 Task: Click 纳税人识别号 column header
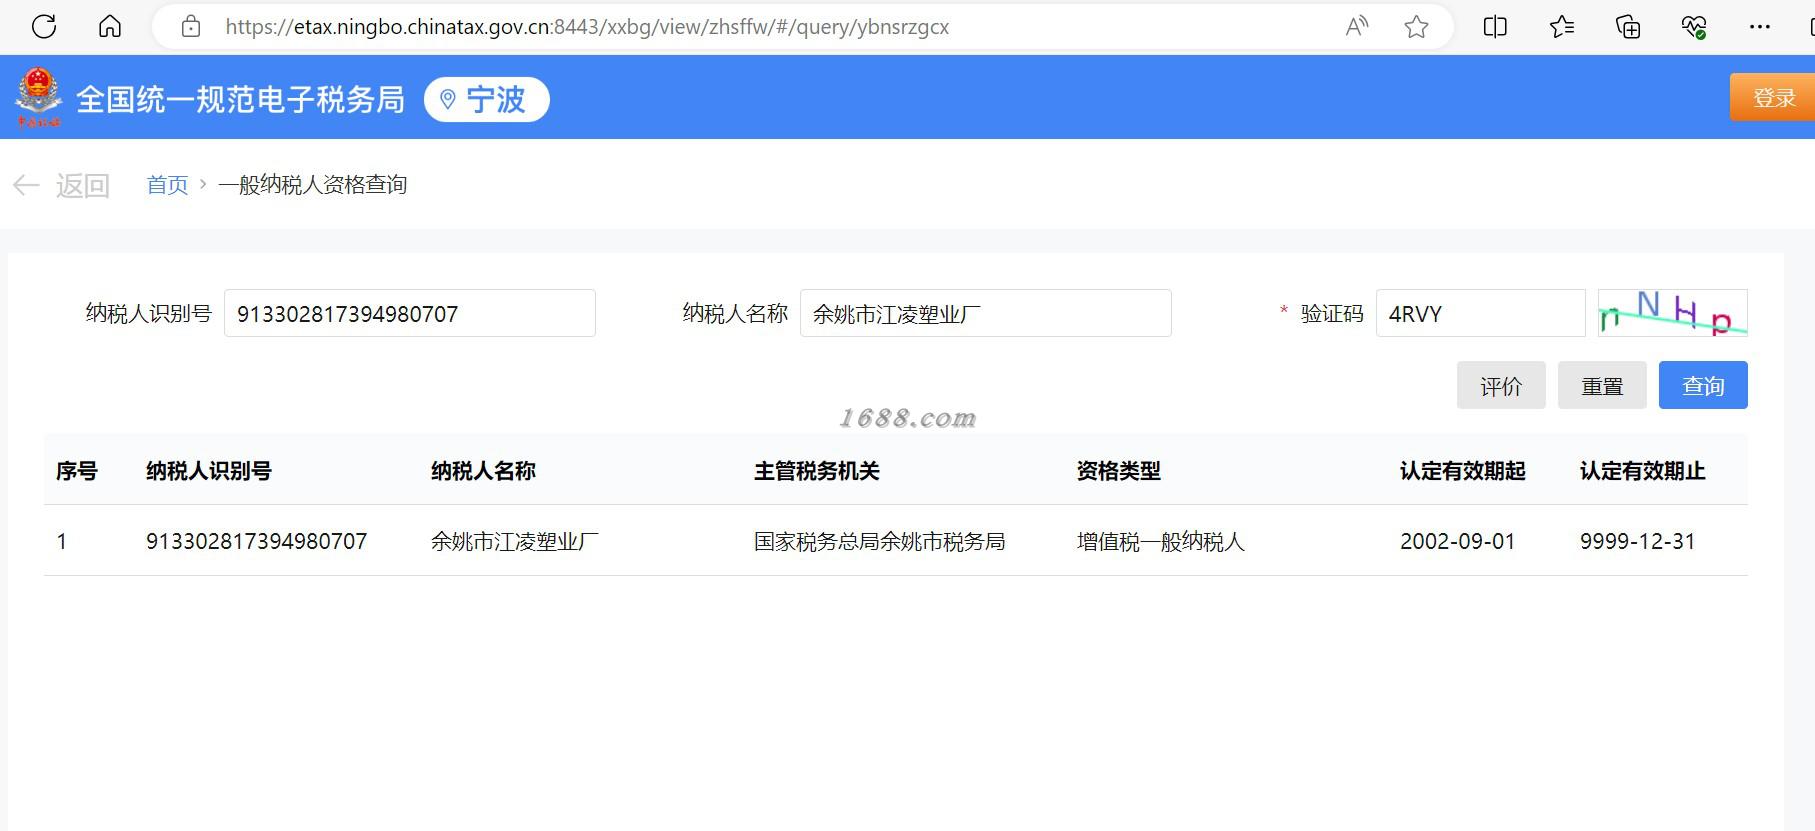(x=209, y=471)
